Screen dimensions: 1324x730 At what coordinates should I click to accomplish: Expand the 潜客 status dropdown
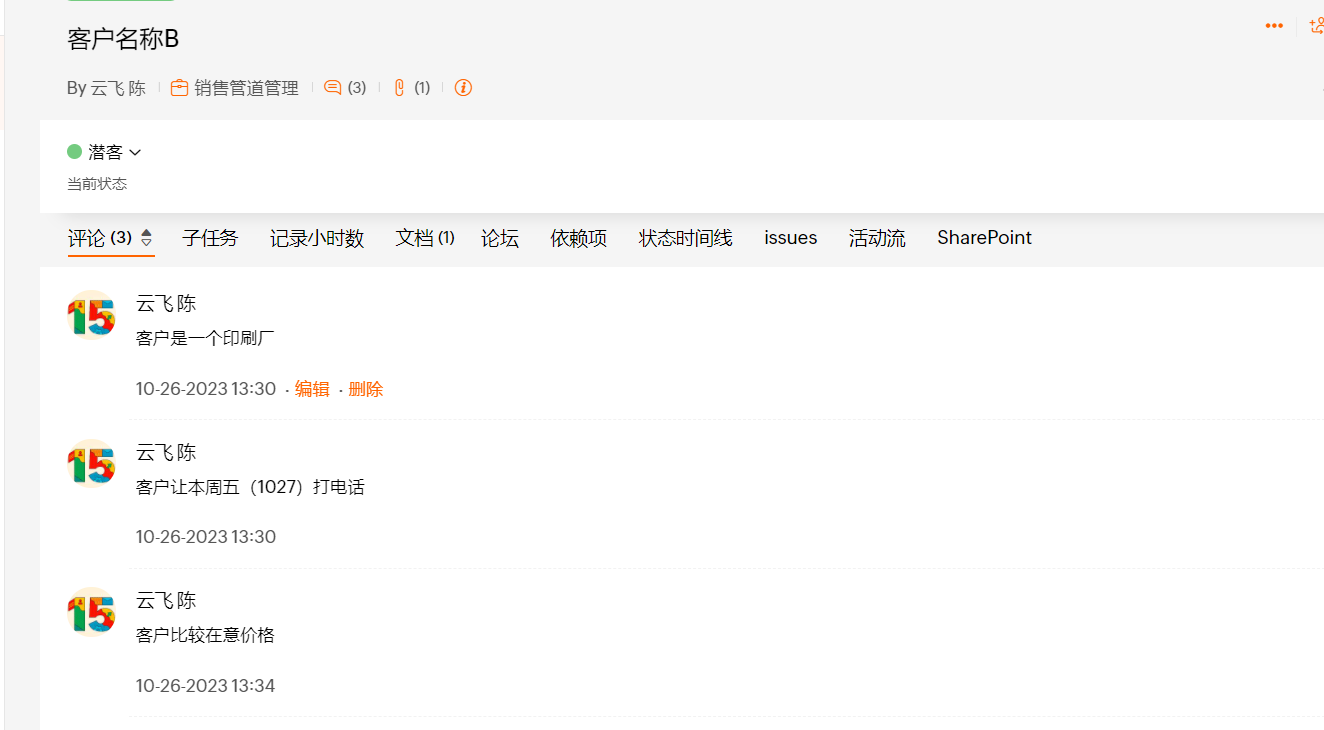[135, 153]
